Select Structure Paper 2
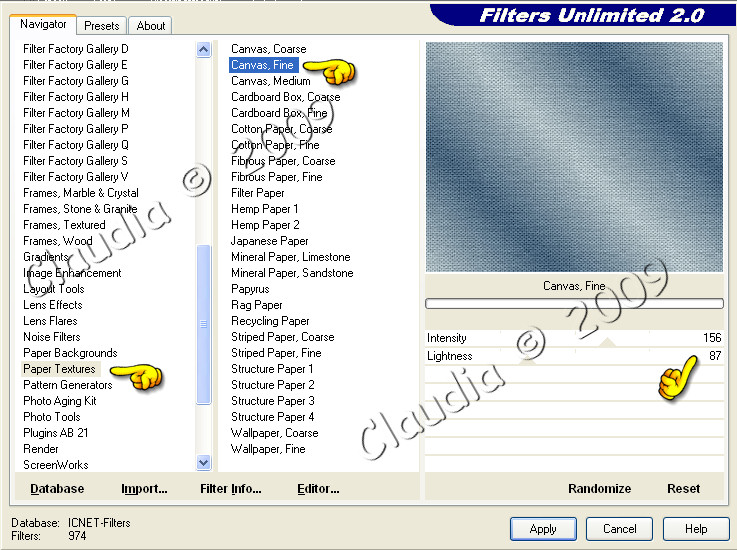The width and height of the screenshot is (737, 550). pyautogui.click(x=273, y=385)
